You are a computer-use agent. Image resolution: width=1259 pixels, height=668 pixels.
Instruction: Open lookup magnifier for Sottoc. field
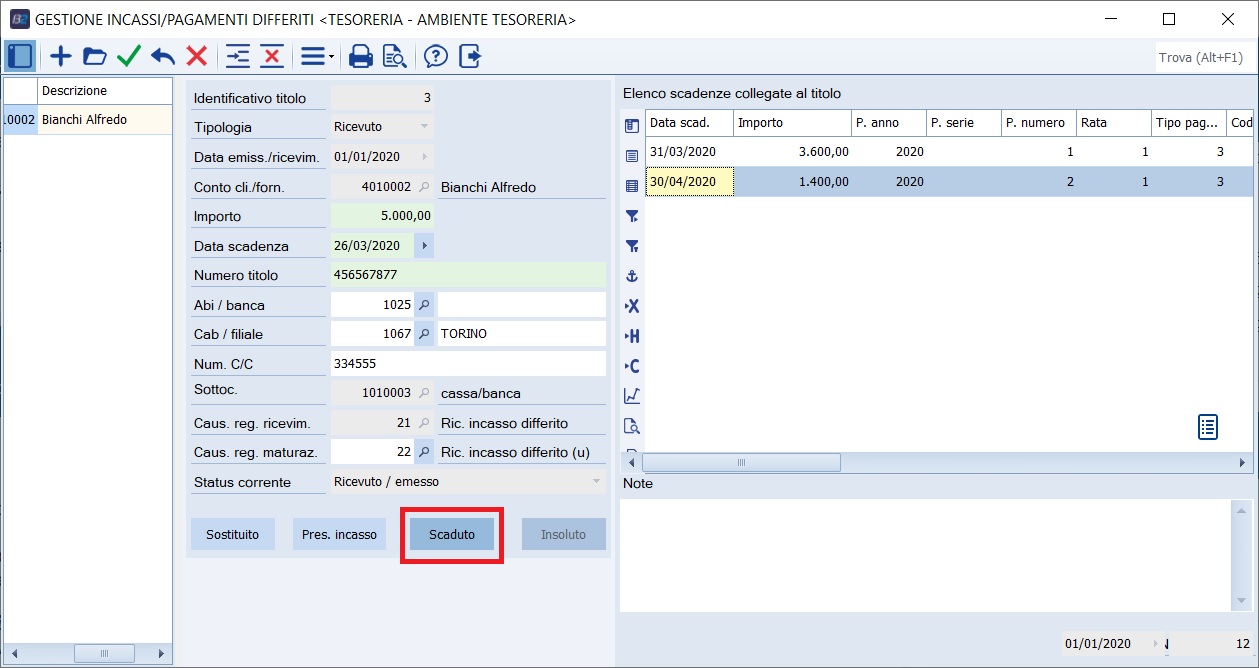[x=424, y=394]
